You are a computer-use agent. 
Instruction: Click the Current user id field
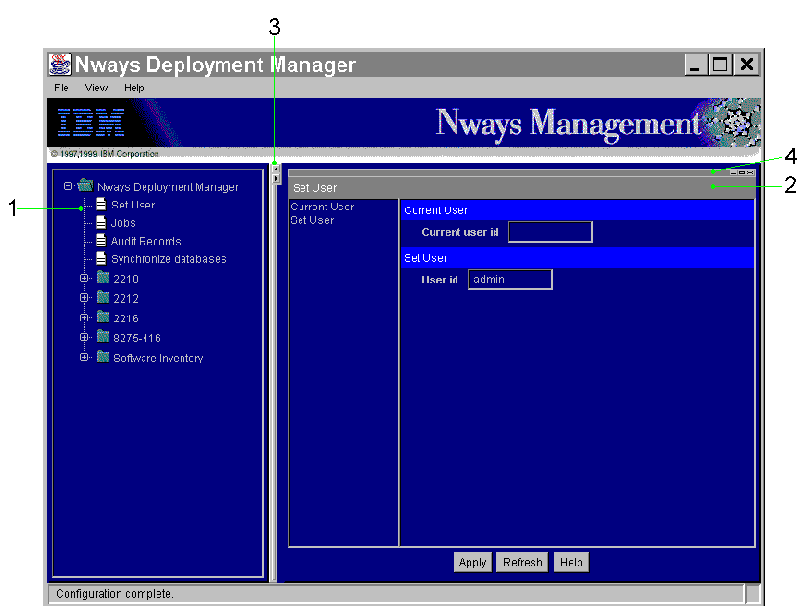(x=550, y=232)
